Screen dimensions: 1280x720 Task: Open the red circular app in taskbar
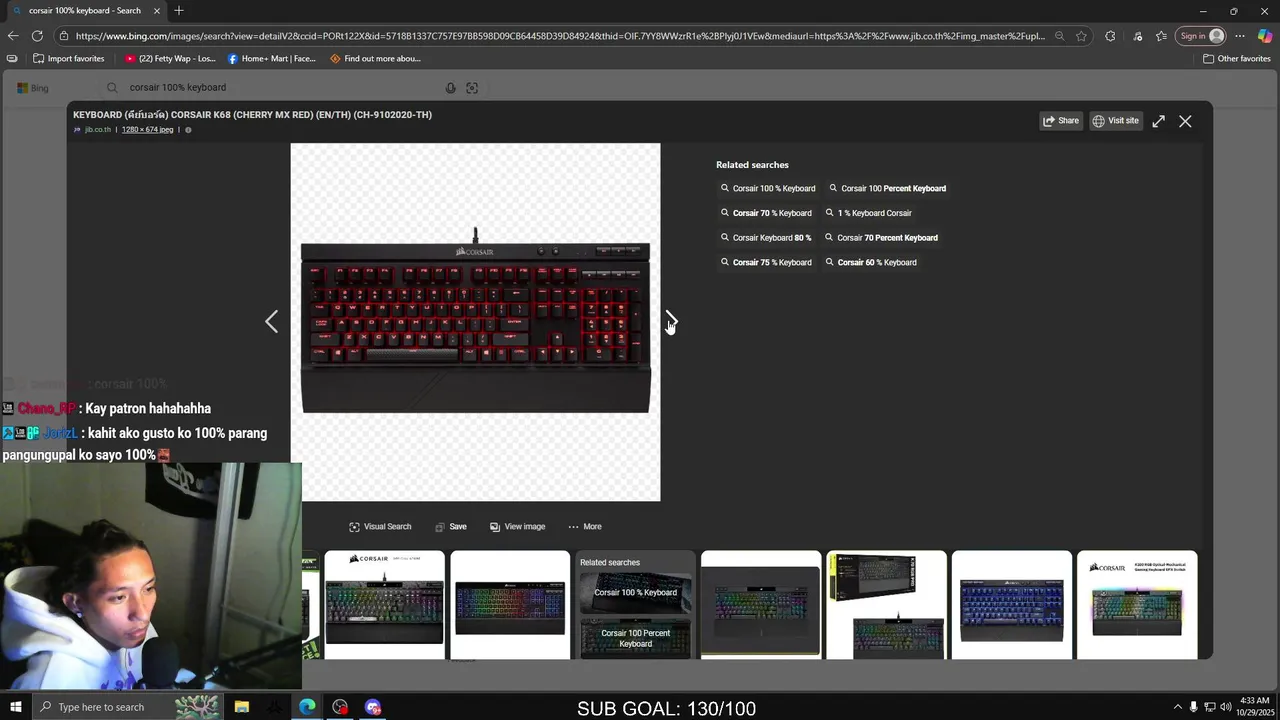click(340, 707)
